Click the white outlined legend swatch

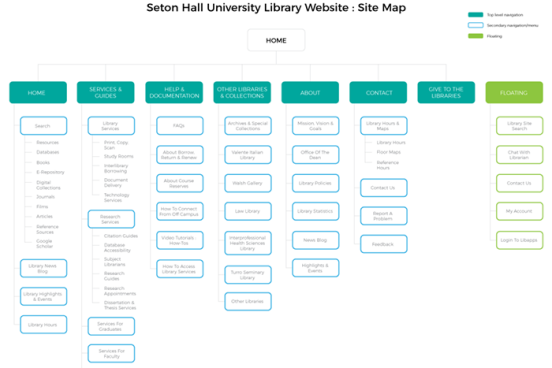click(476, 25)
